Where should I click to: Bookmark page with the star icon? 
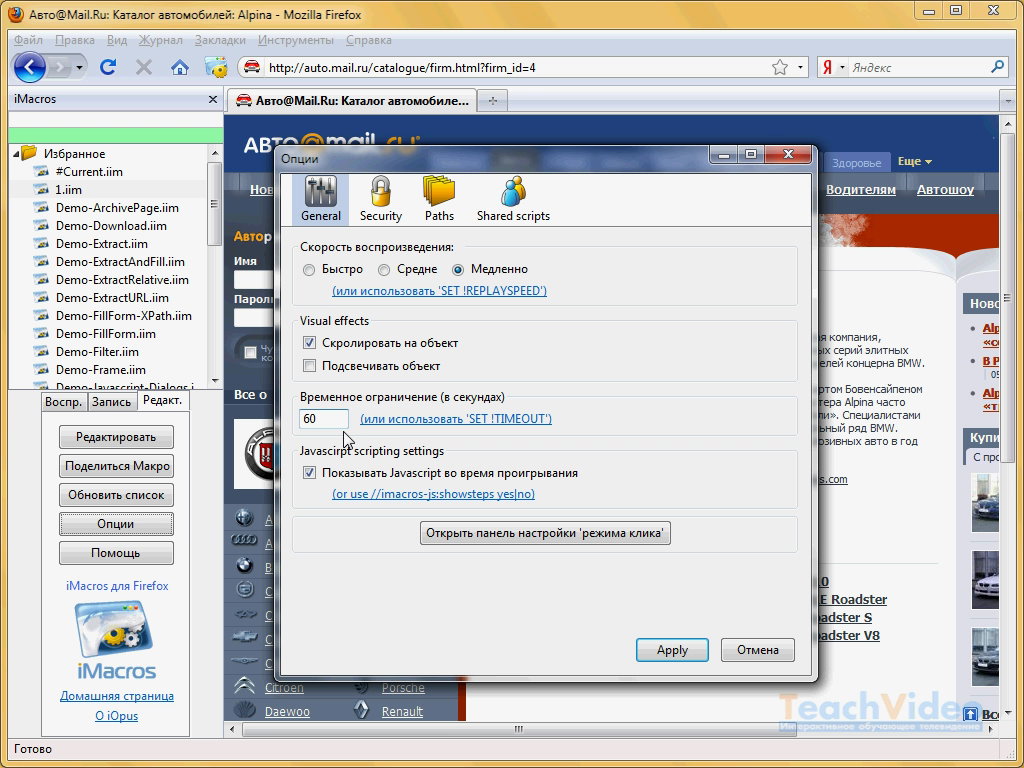click(780, 67)
